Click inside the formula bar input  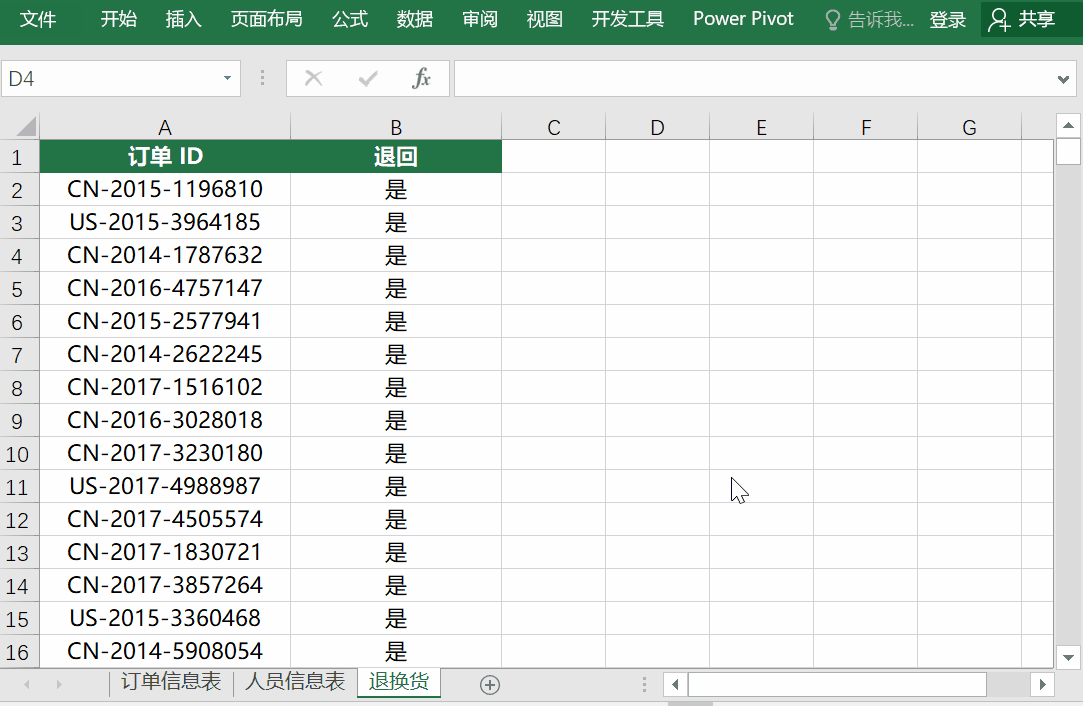click(x=753, y=79)
